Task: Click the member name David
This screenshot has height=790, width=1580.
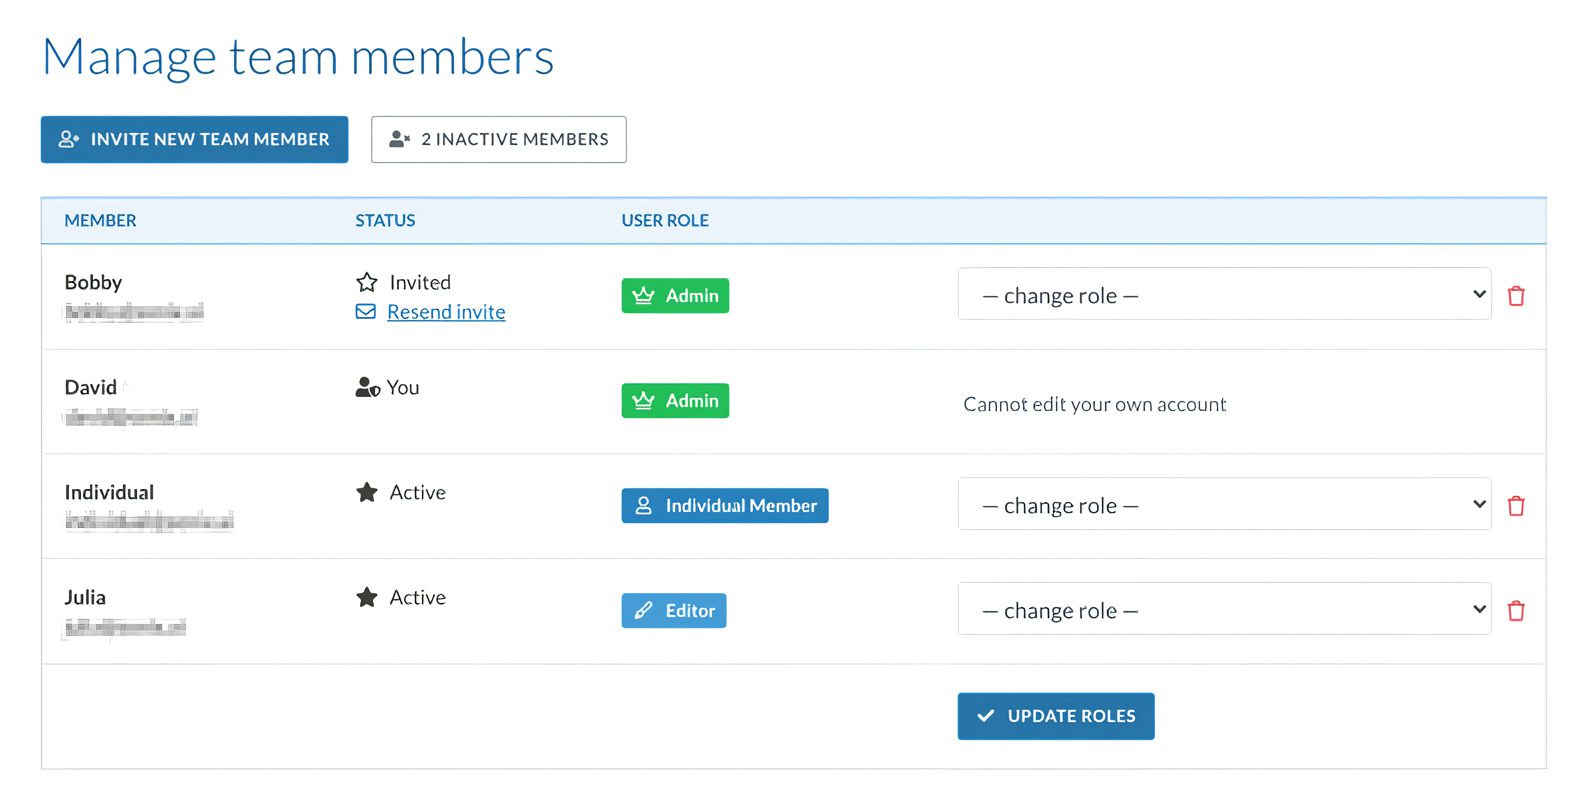Action: (x=90, y=387)
